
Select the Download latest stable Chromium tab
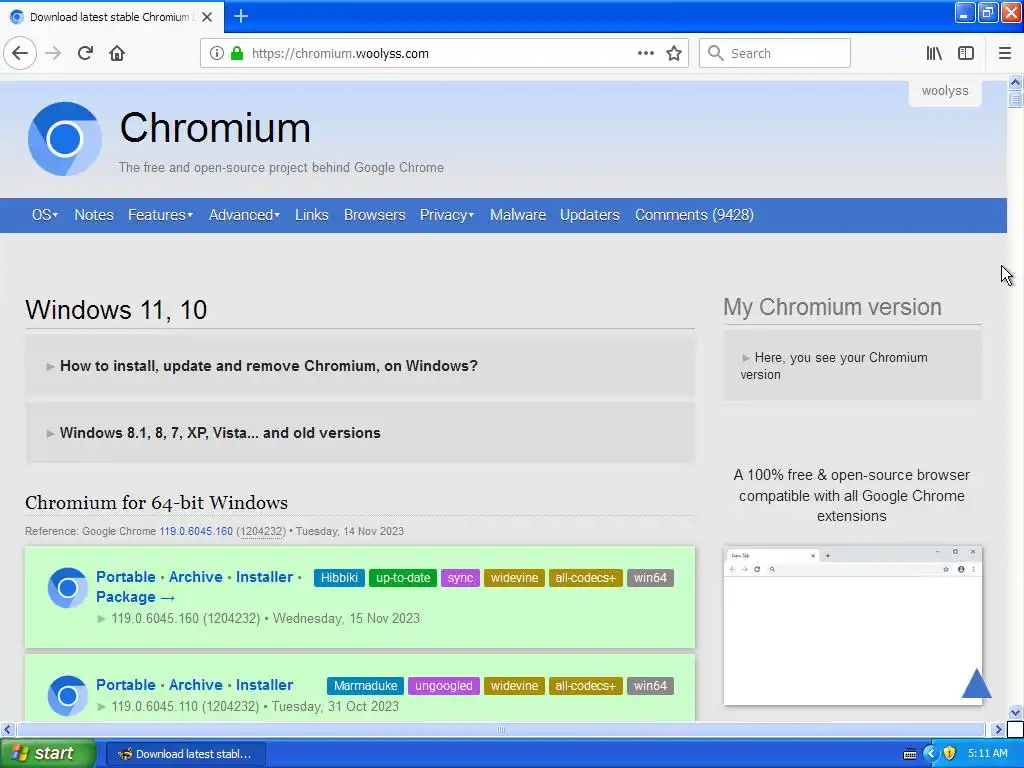pyautogui.click(x=111, y=17)
